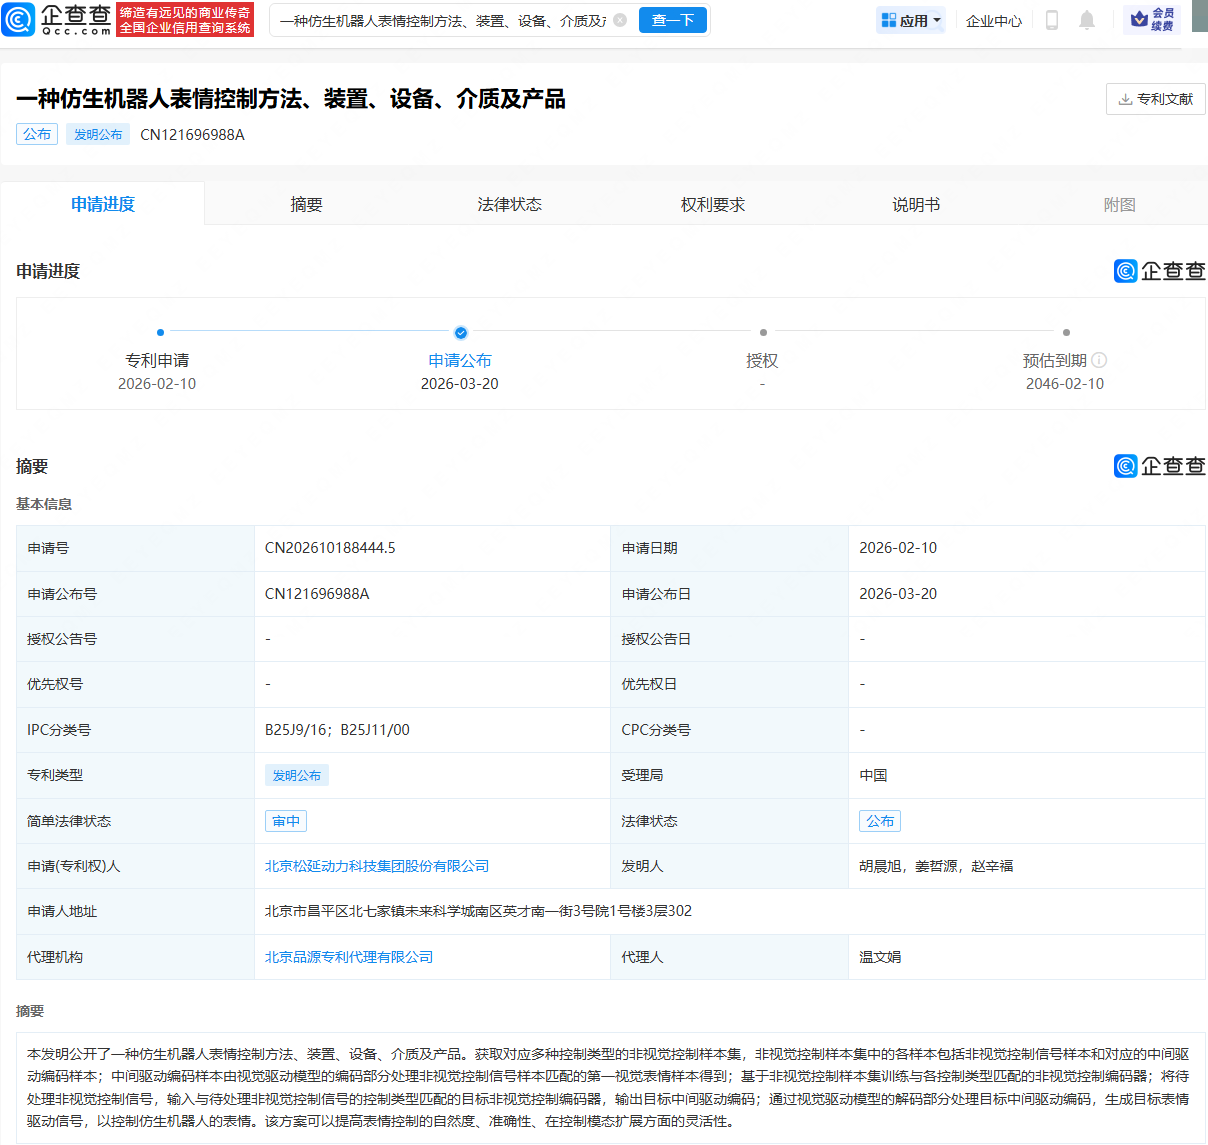Switch to the 法律状态 tab
The image size is (1208, 1145).
pyautogui.click(x=509, y=204)
